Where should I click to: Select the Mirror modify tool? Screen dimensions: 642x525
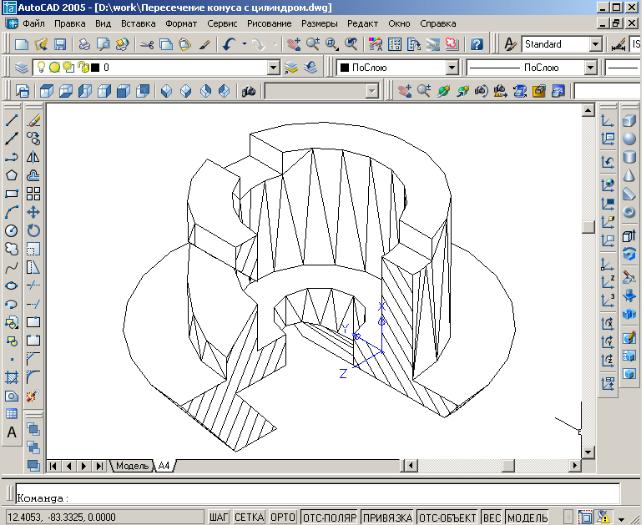tap(33, 157)
